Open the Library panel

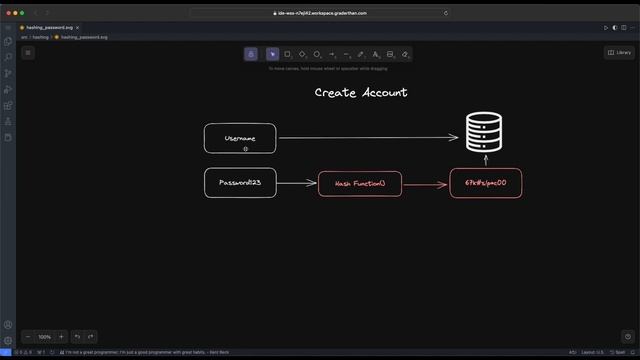619,53
